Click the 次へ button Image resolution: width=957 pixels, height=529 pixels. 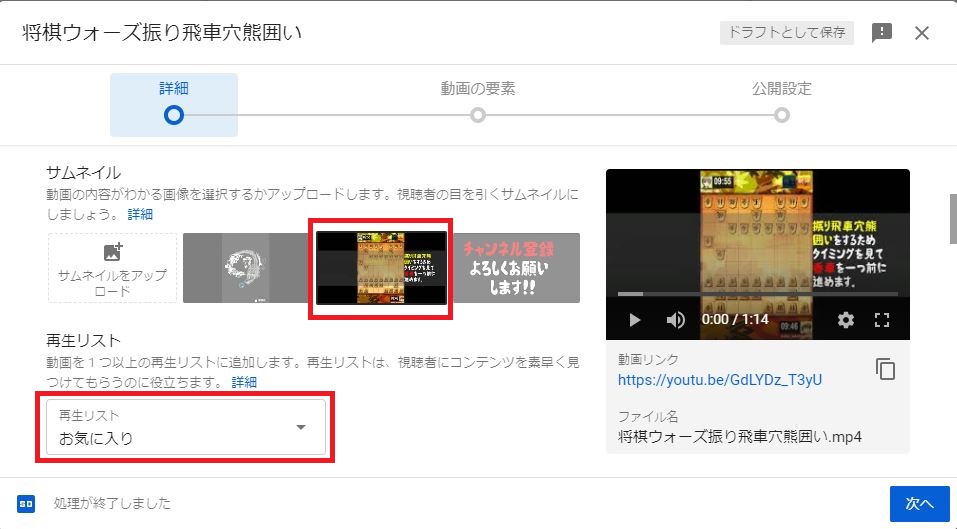click(x=920, y=503)
